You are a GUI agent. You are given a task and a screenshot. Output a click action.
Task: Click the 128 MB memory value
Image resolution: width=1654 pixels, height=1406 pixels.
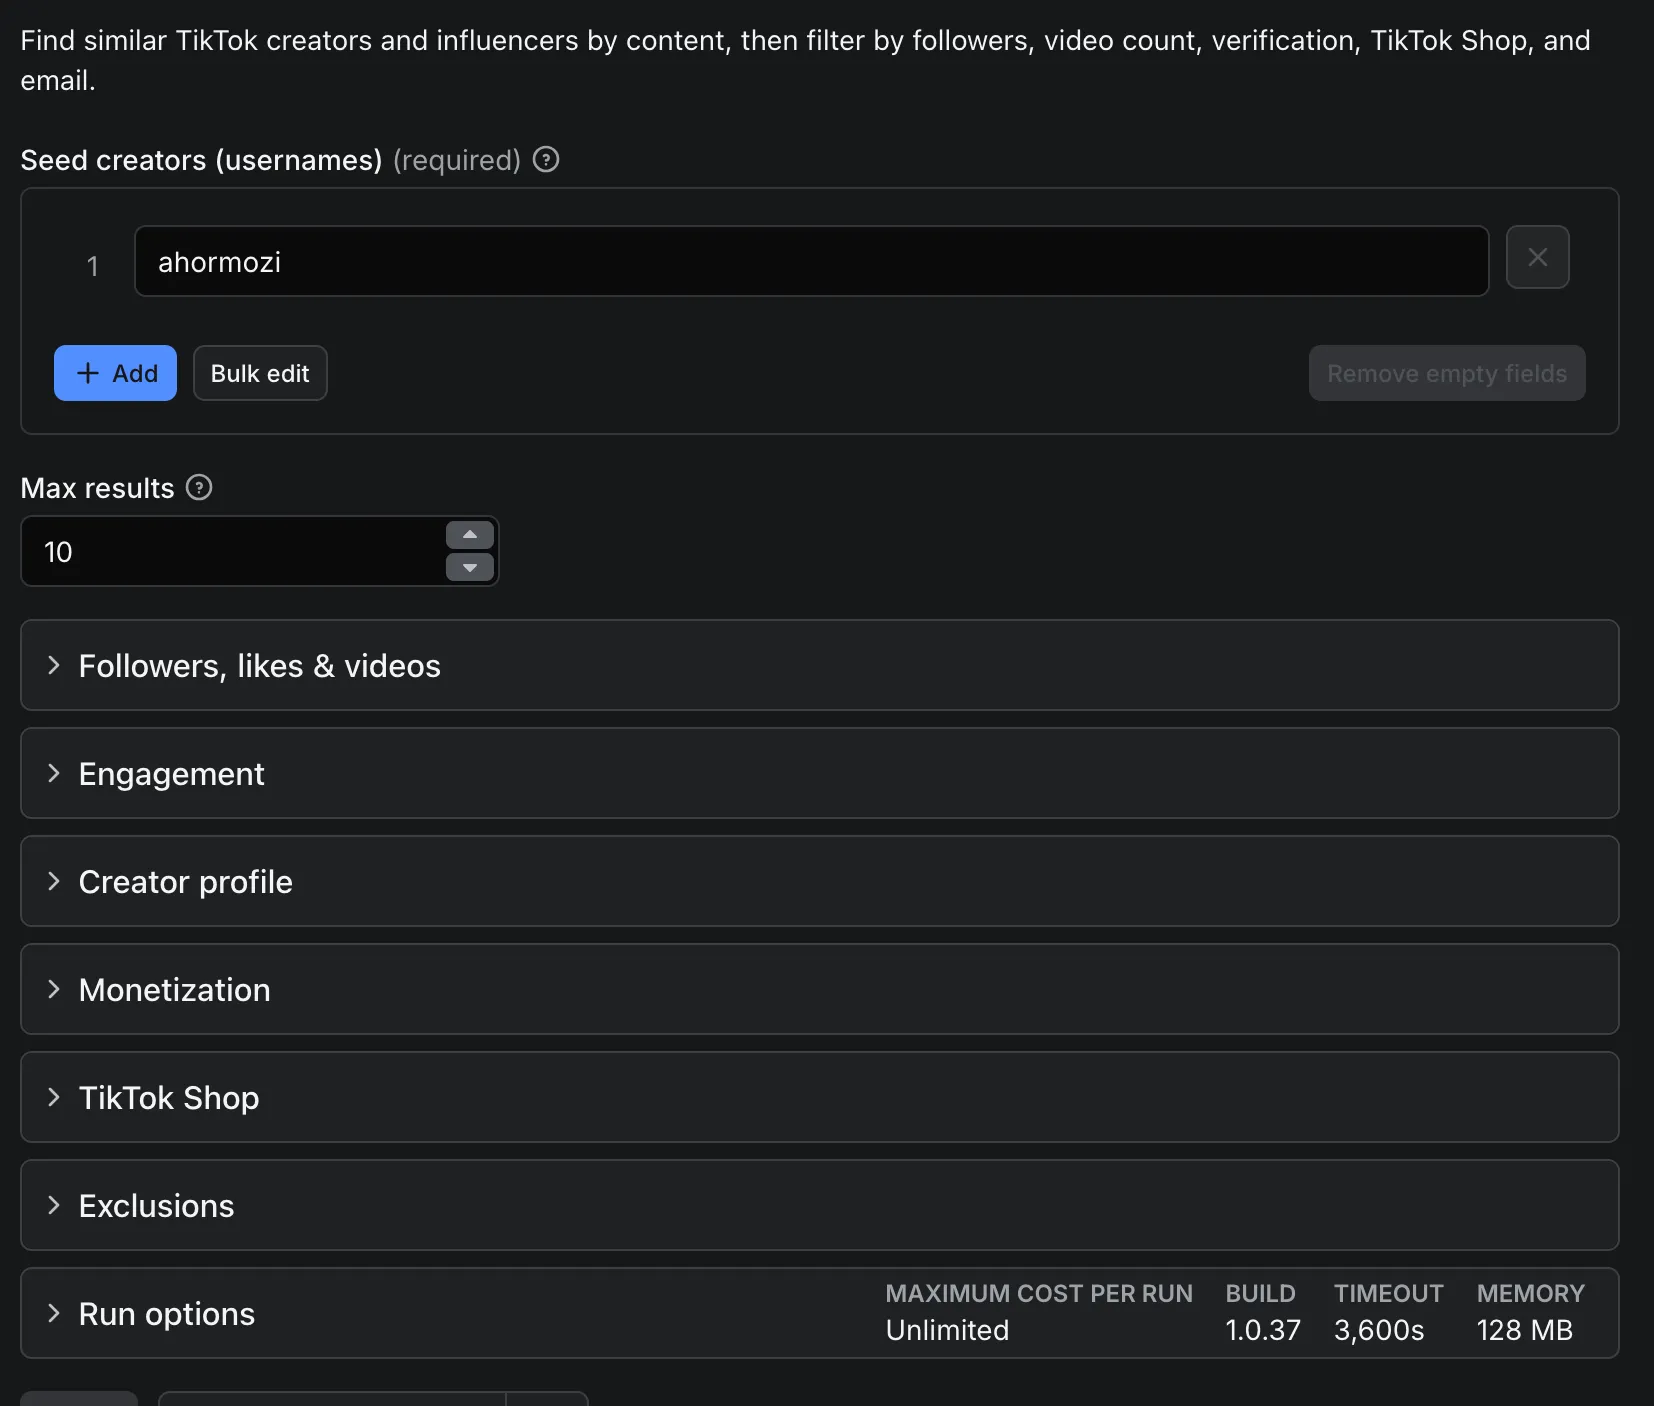click(1525, 1330)
